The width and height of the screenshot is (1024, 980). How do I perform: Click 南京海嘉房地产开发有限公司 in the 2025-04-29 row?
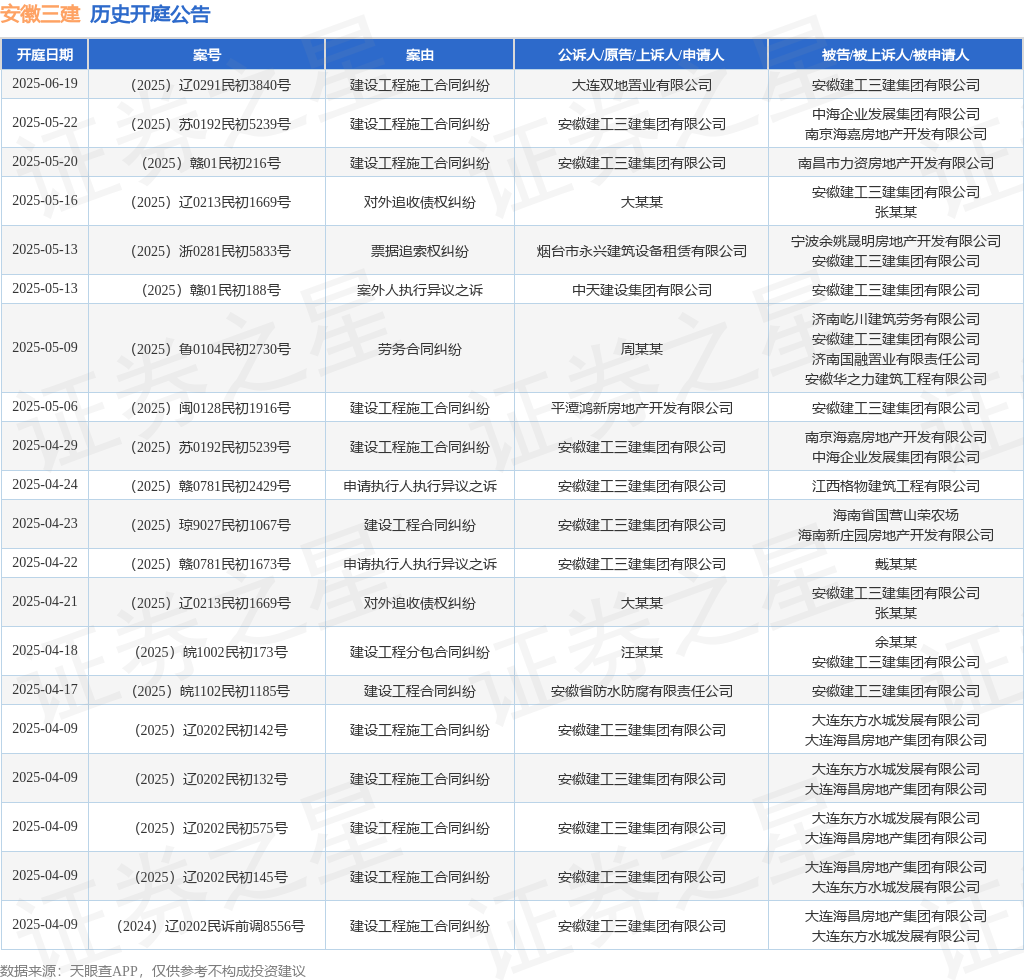895,437
